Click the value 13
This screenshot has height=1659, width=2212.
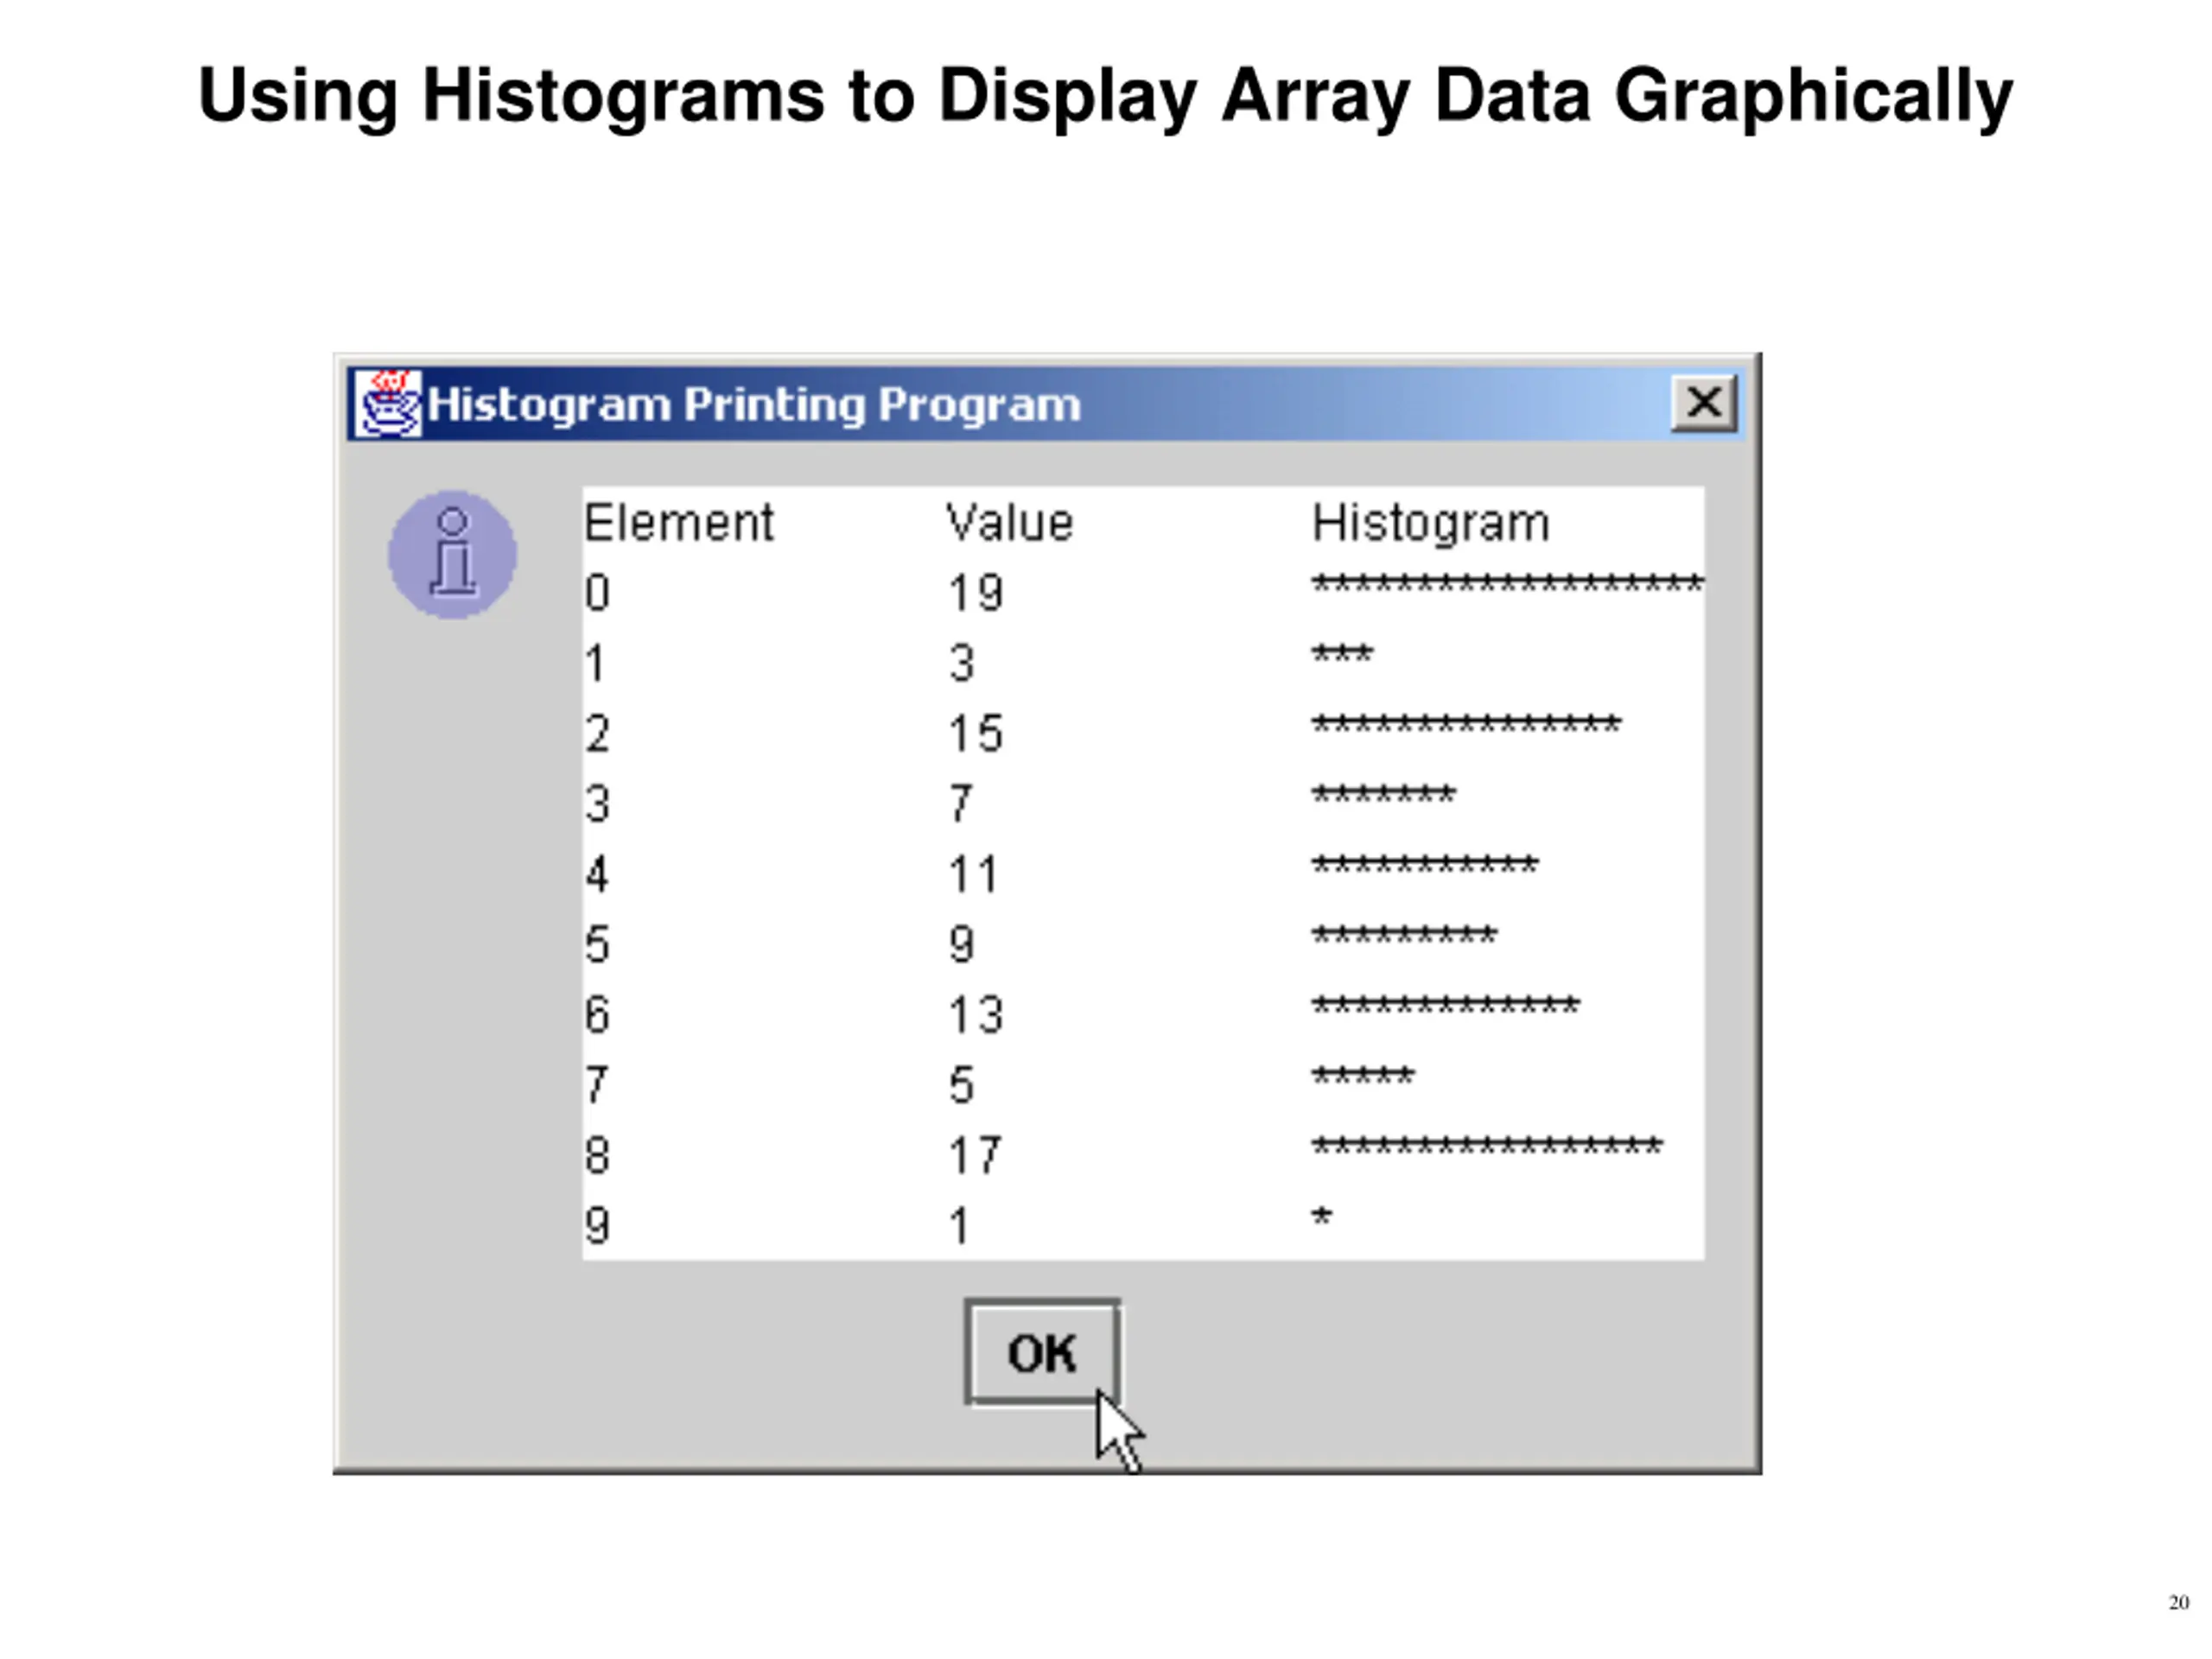[975, 1015]
